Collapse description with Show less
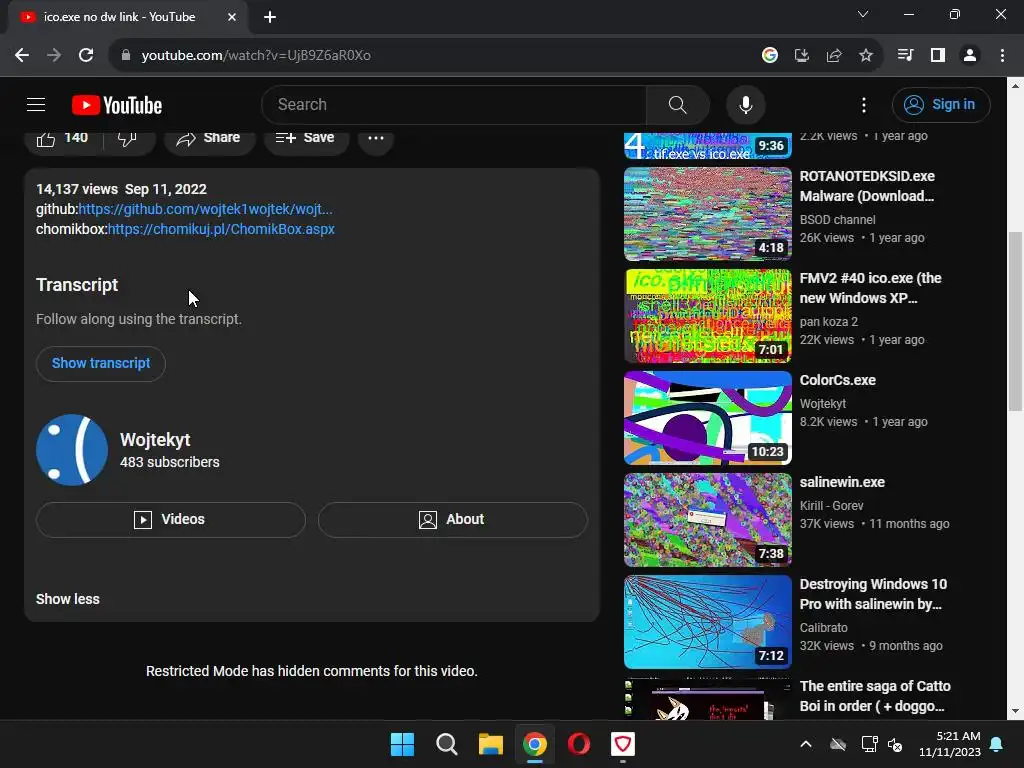Image resolution: width=1024 pixels, height=768 pixels. pyautogui.click(x=67, y=600)
